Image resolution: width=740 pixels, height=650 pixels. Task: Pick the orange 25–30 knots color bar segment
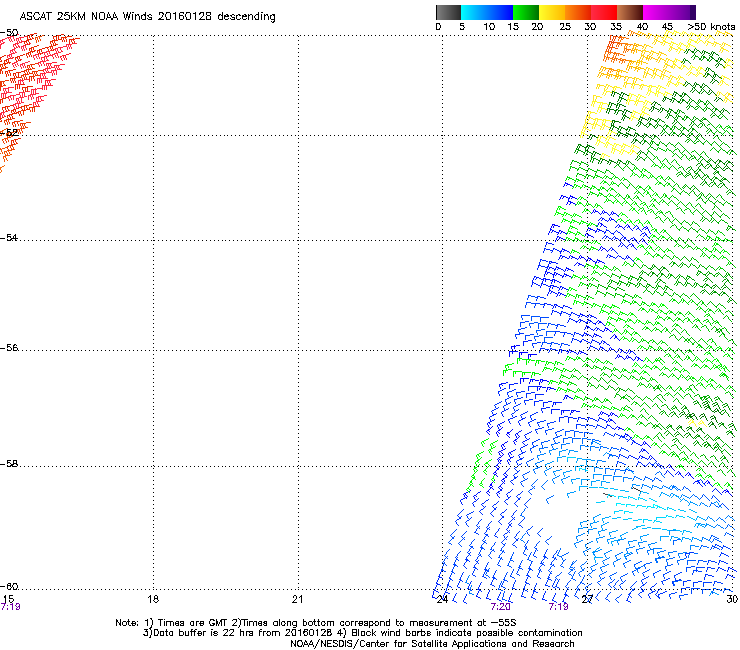[578, 12]
